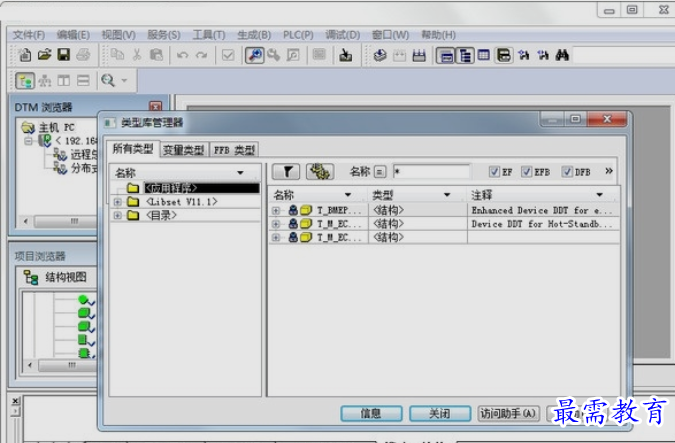Click the Device DDT for Hot-Standb... comment
675x443 pixels.
(542, 224)
